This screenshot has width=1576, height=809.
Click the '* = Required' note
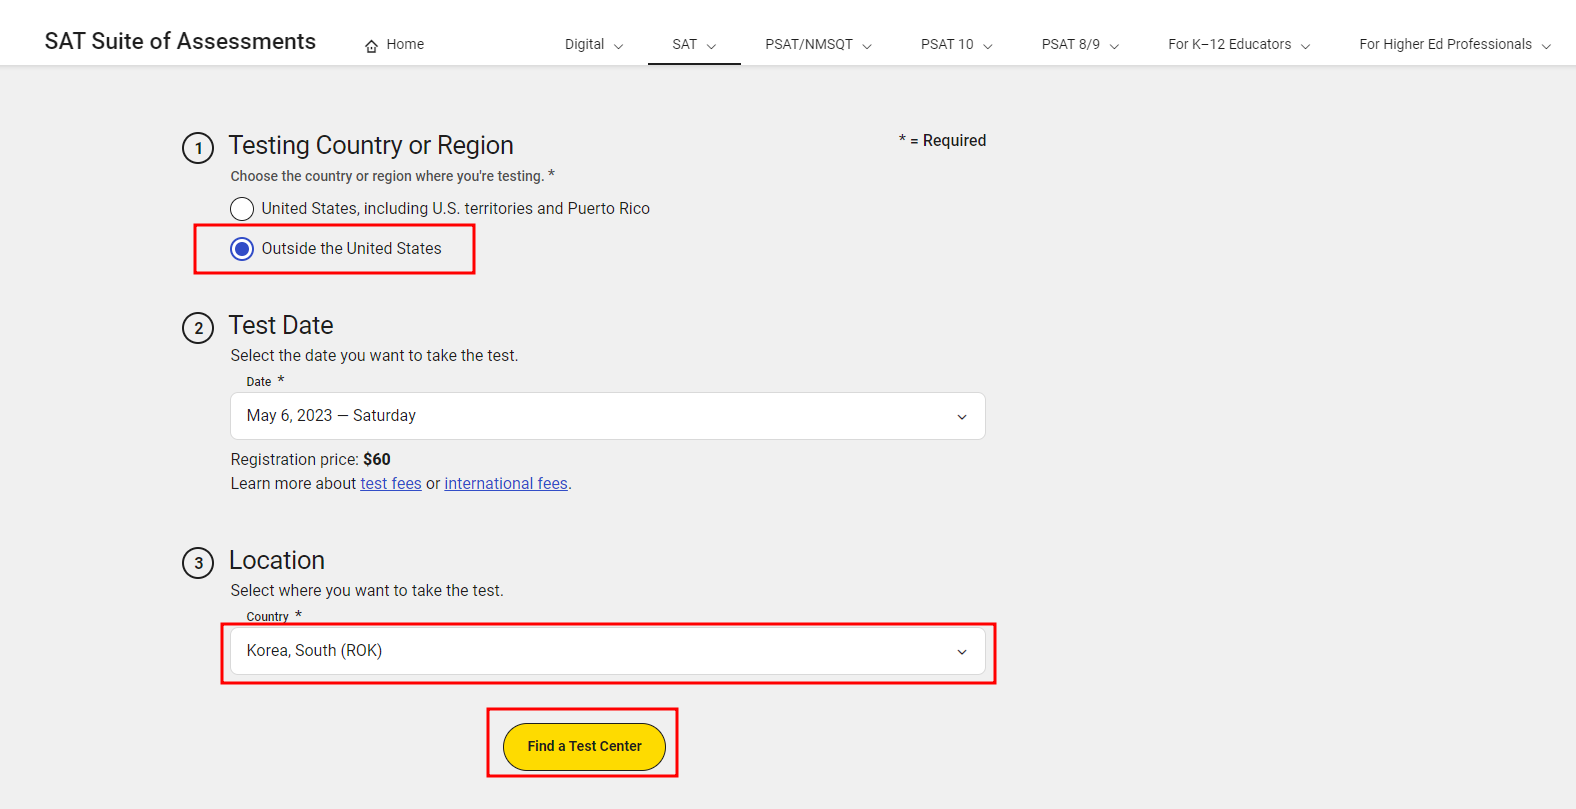tap(942, 141)
